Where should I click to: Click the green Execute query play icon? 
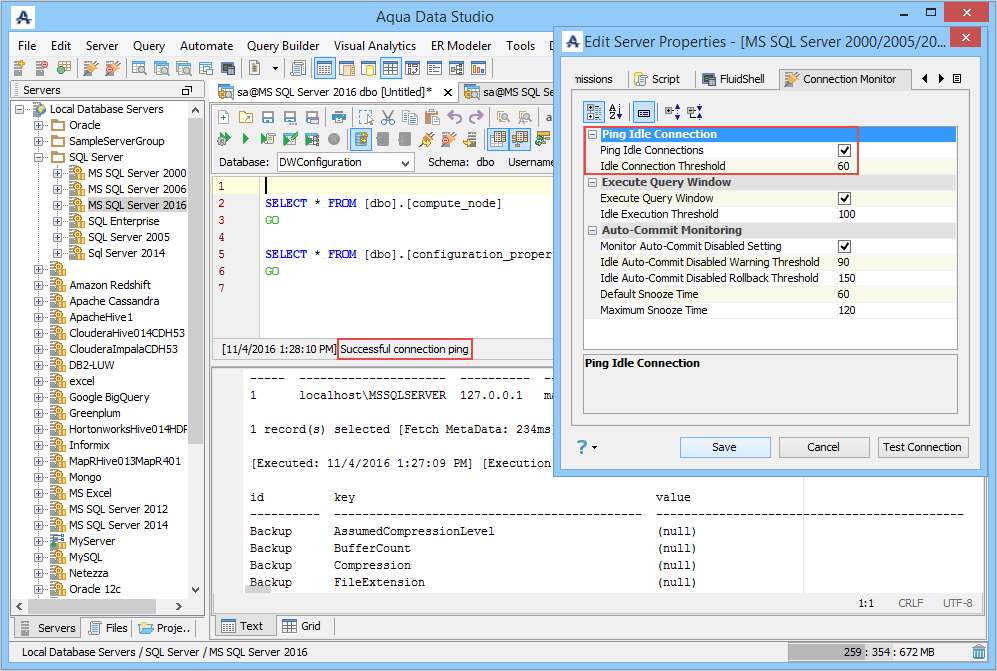[246, 139]
